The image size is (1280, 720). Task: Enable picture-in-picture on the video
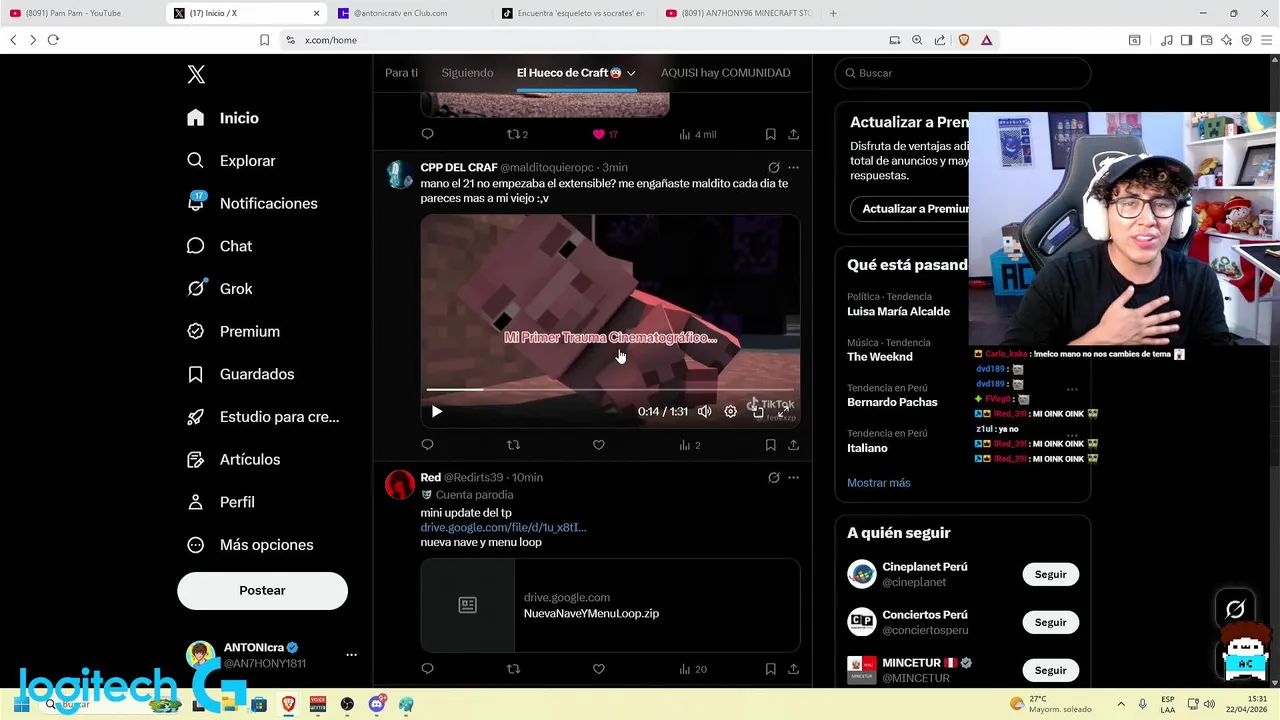(x=757, y=411)
